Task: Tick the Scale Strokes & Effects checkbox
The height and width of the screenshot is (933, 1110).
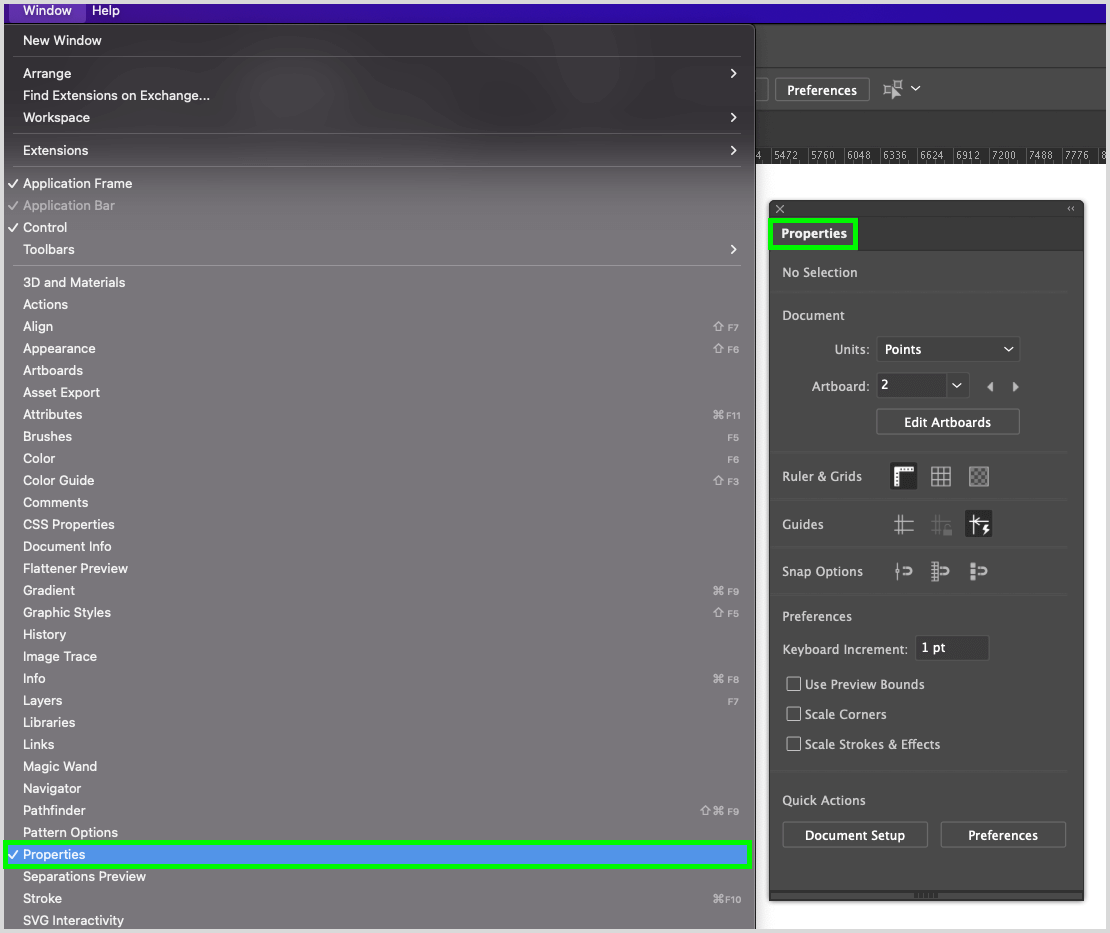Action: 794,744
